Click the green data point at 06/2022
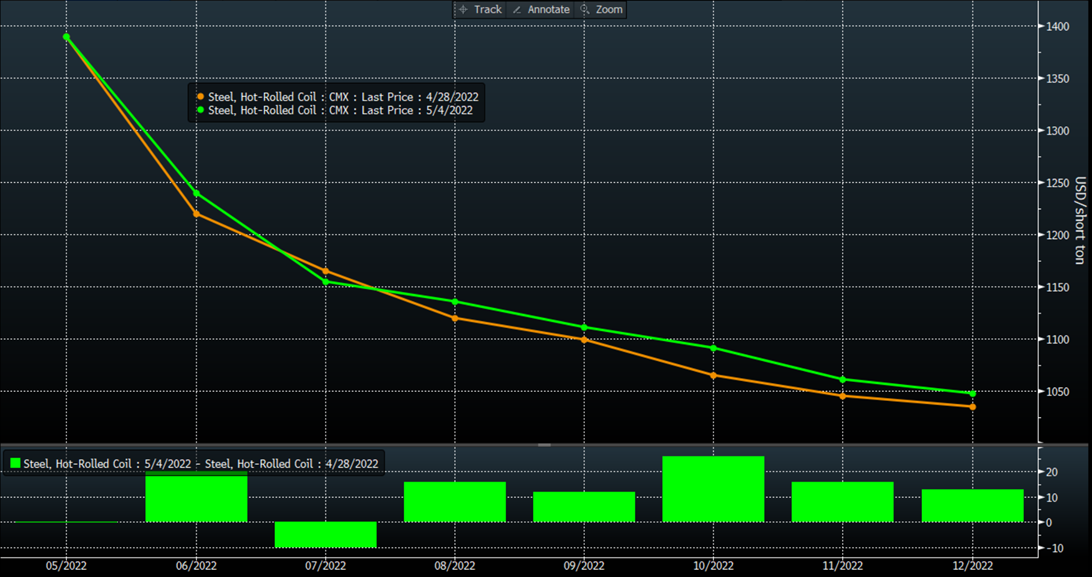 click(196, 193)
